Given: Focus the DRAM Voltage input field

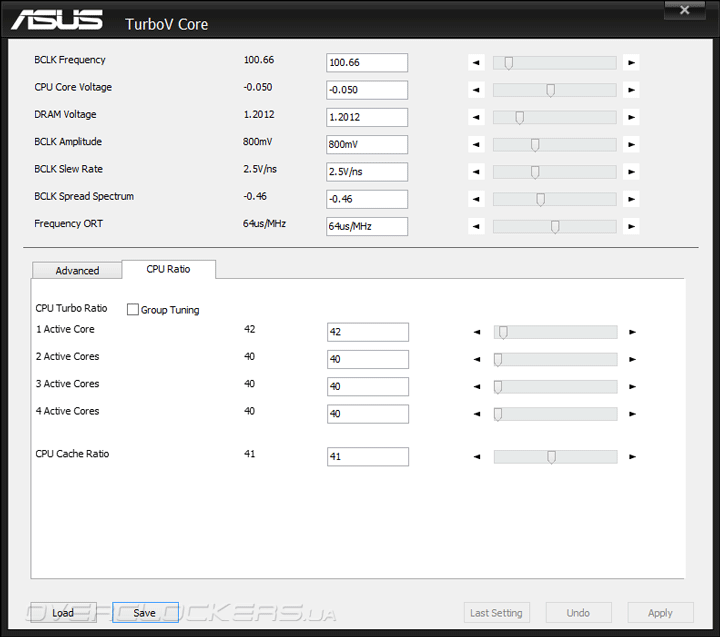Looking at the screenshot, I should tap(367, 117).
